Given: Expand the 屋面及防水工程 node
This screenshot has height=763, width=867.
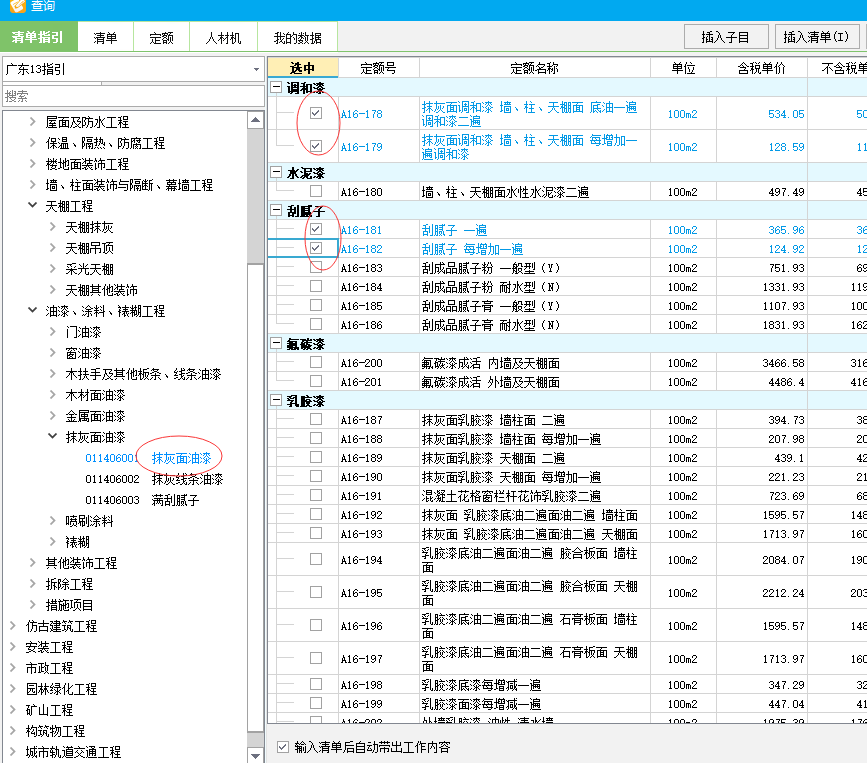Looking at the screenshot, I should (33, 122).
